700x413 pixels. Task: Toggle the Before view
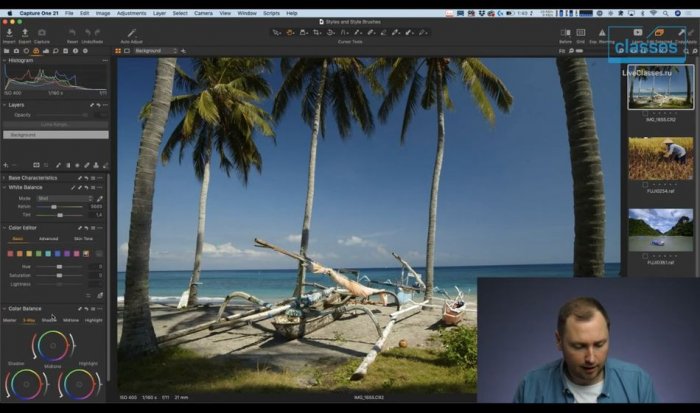tap(565, 33)
